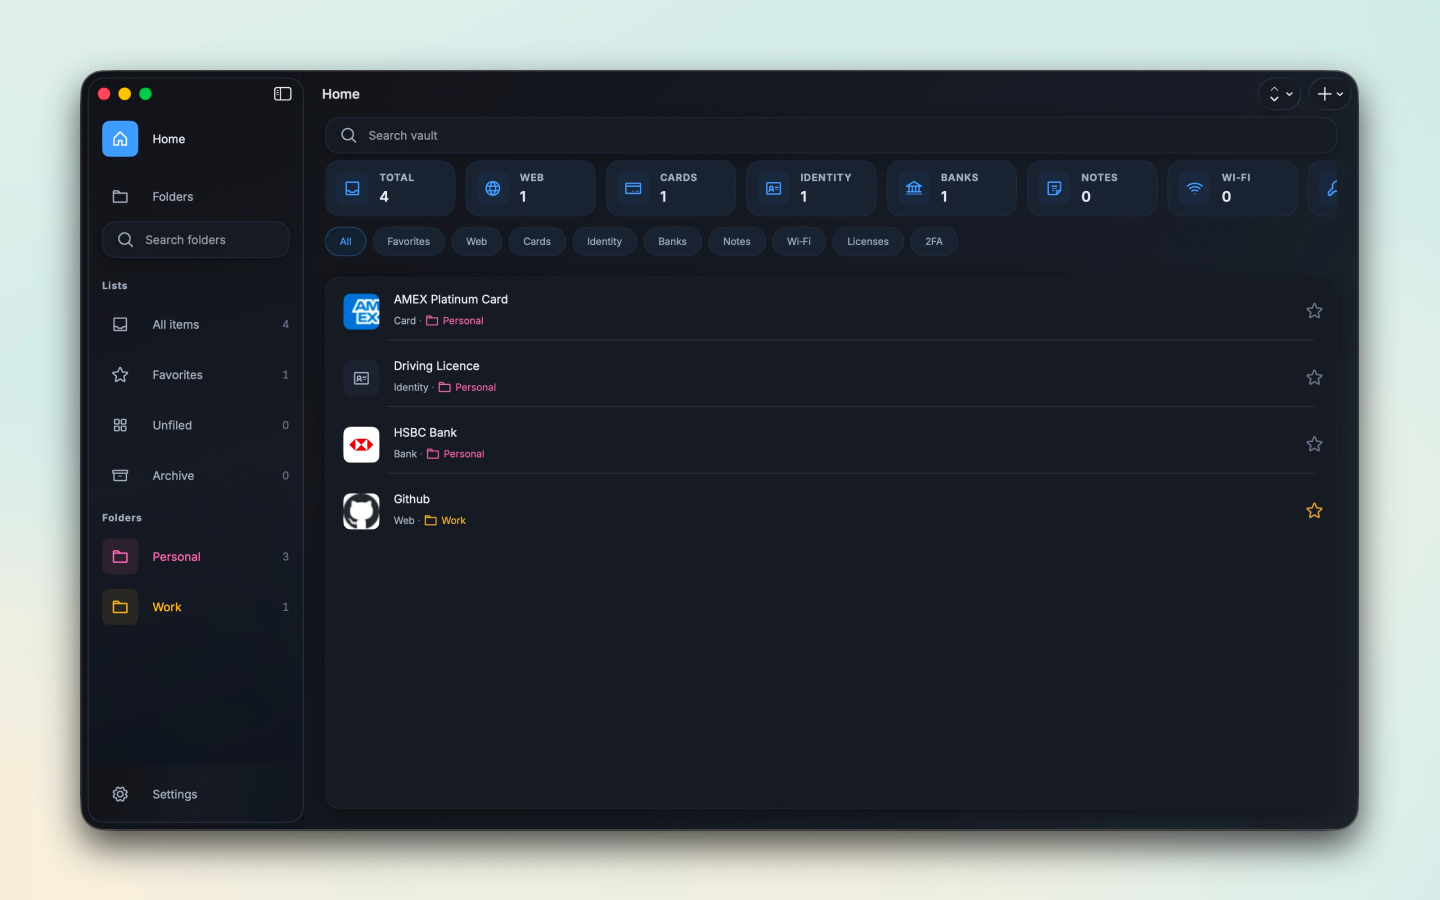
Task: Unfavorite the Github item
Action: point(1314,511)
